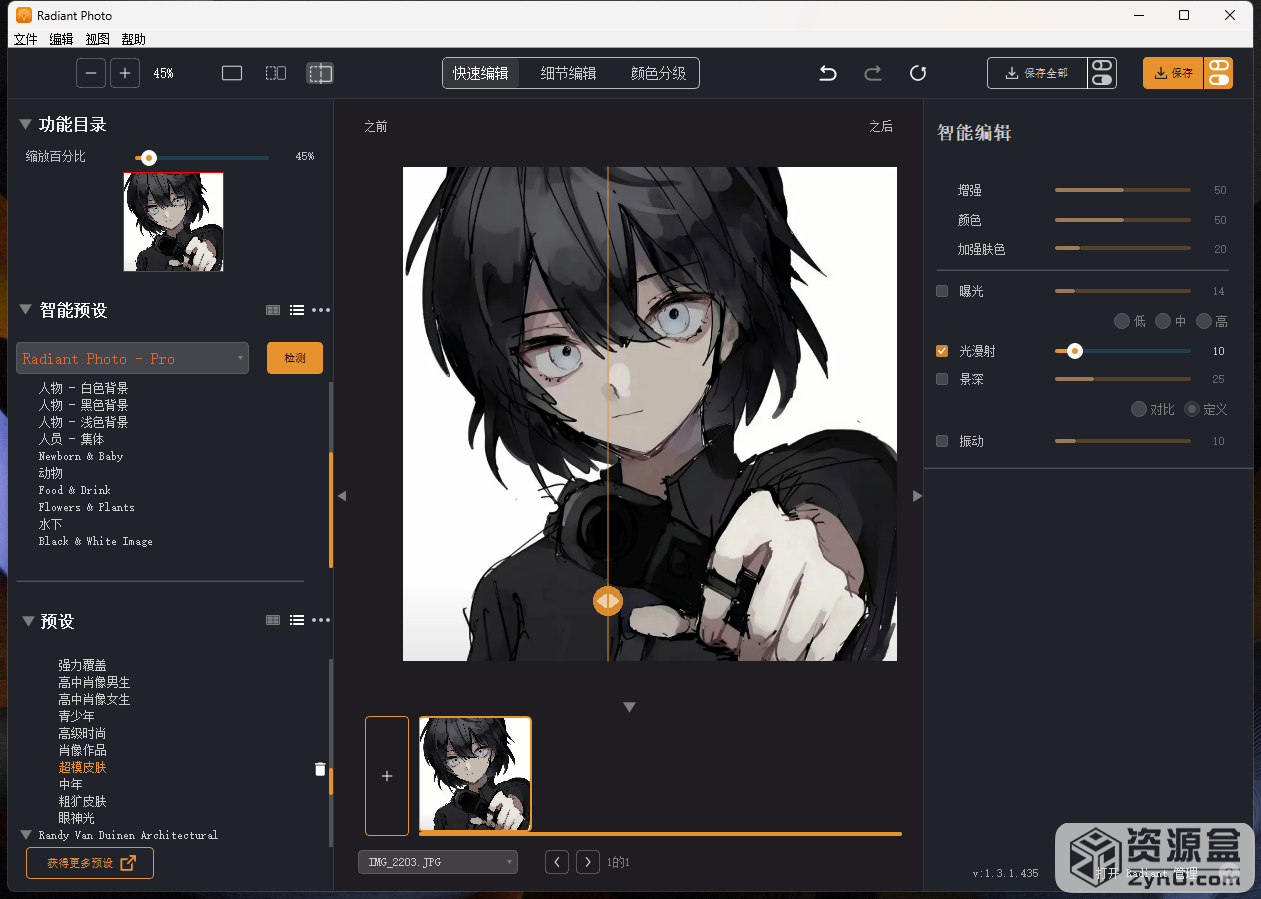Click the navigator preview thumbnail
This screenshot has width=1261, height=899.
173,221
